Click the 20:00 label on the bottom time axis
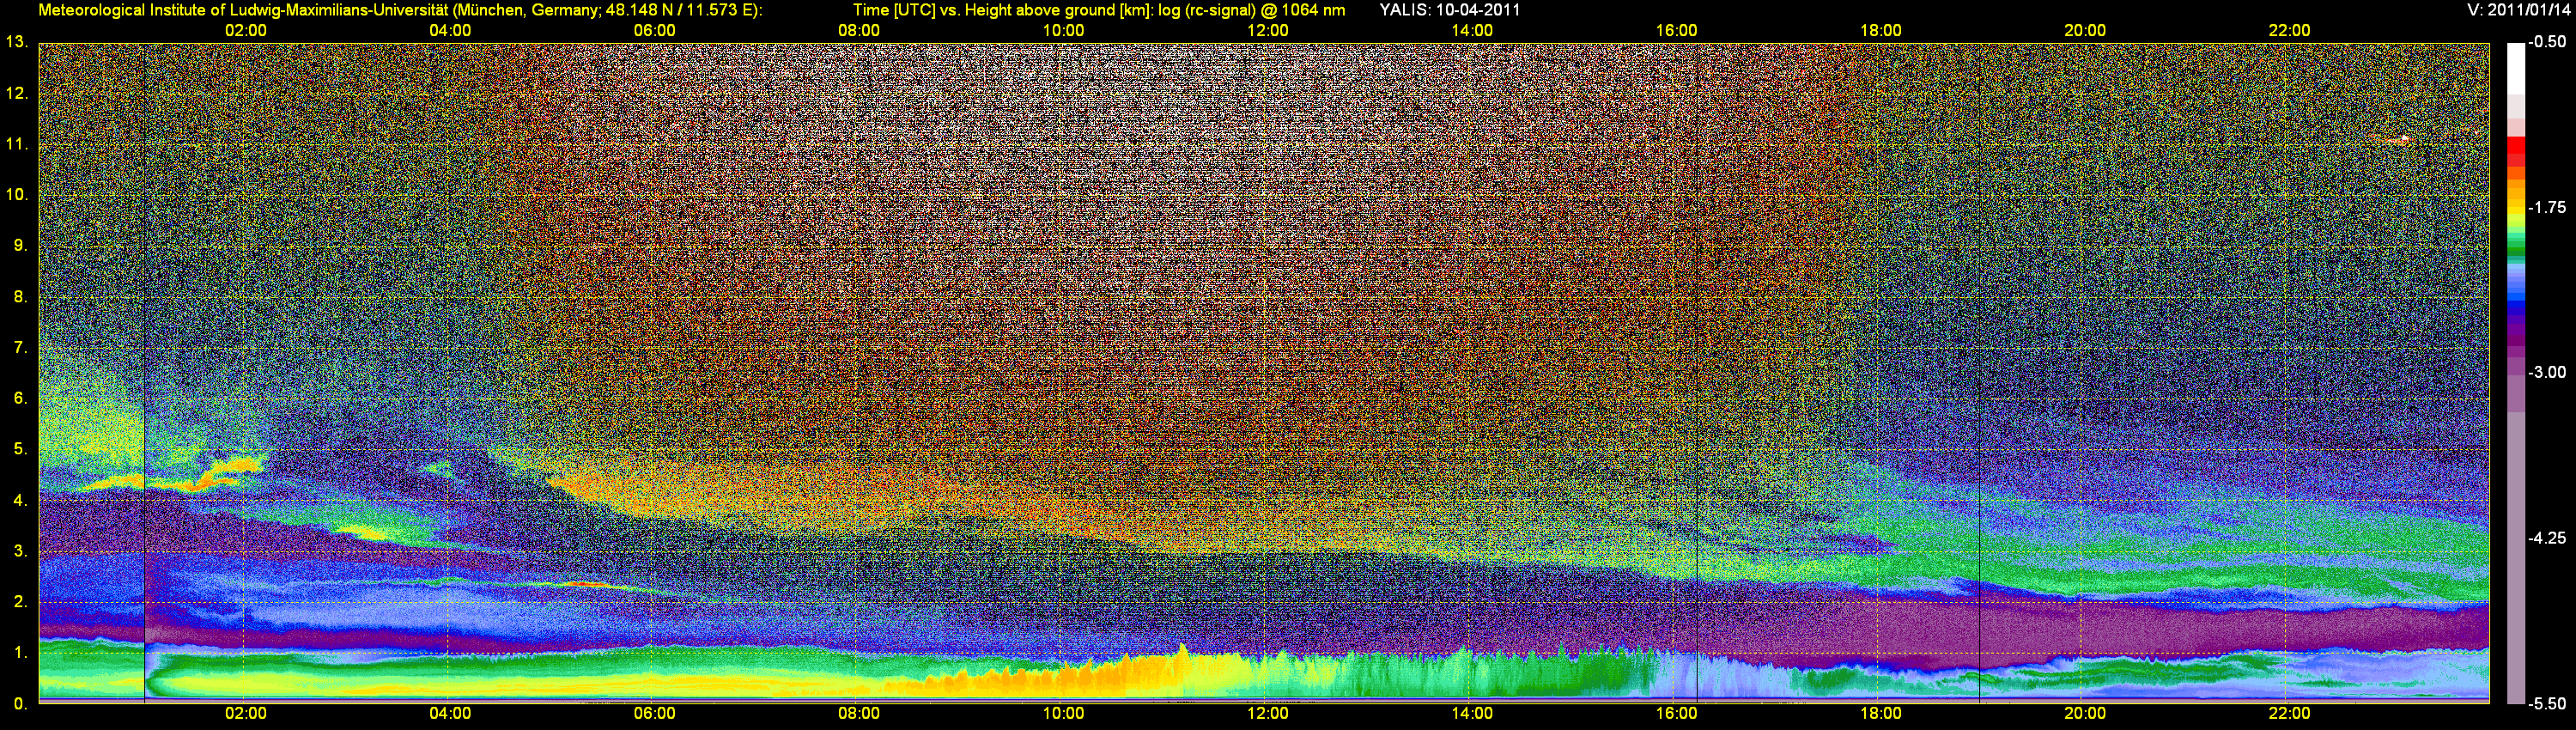 (2085, 714)
